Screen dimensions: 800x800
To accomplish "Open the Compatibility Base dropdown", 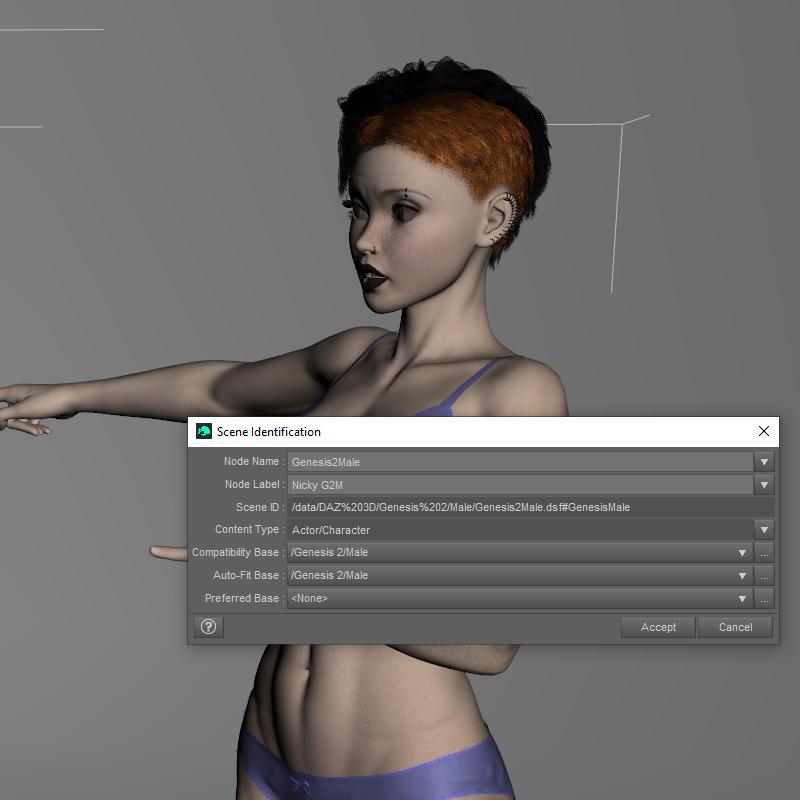I will point(520,553).
